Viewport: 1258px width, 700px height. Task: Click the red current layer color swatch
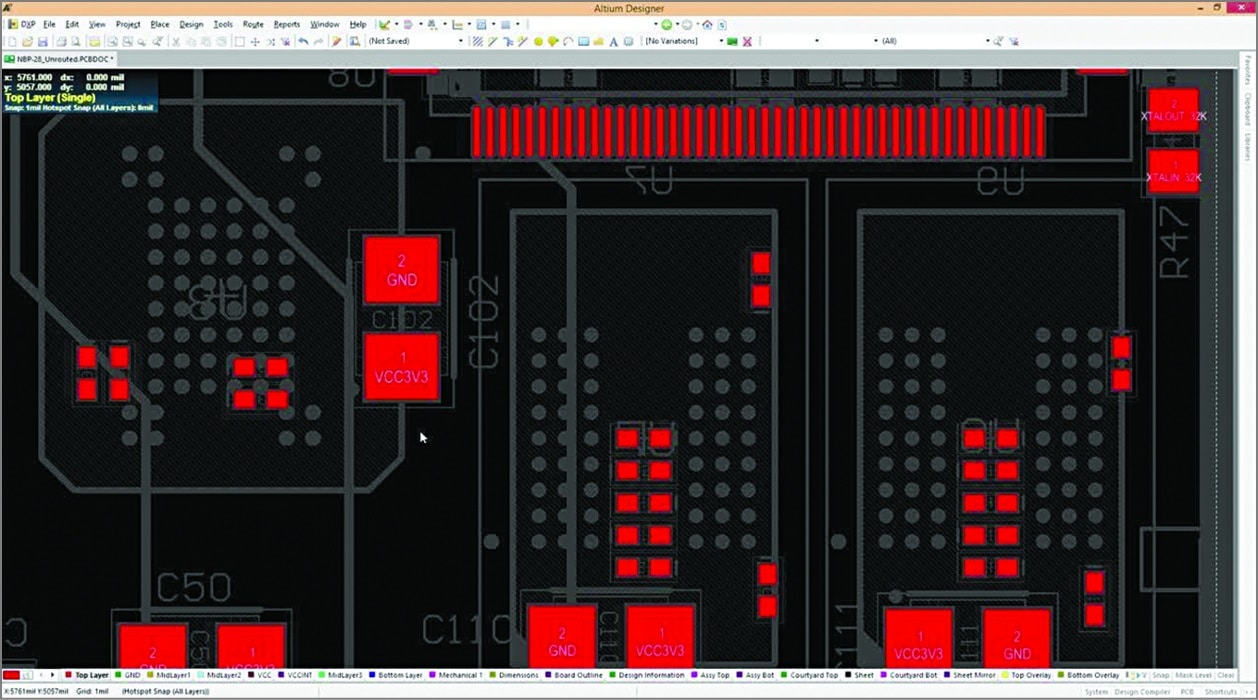[11, 676]
